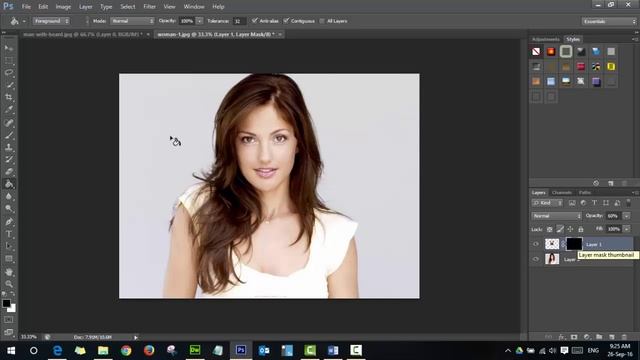Select the Crop tool
The width and height of the screenshot is (640, 360).
point(9,97)
